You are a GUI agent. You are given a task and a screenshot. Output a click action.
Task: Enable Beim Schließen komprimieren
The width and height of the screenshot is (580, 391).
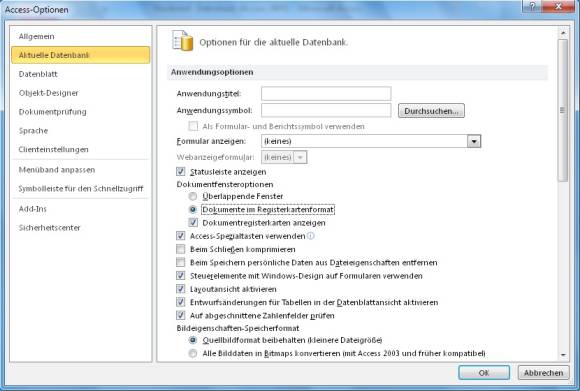click(181, 249)
